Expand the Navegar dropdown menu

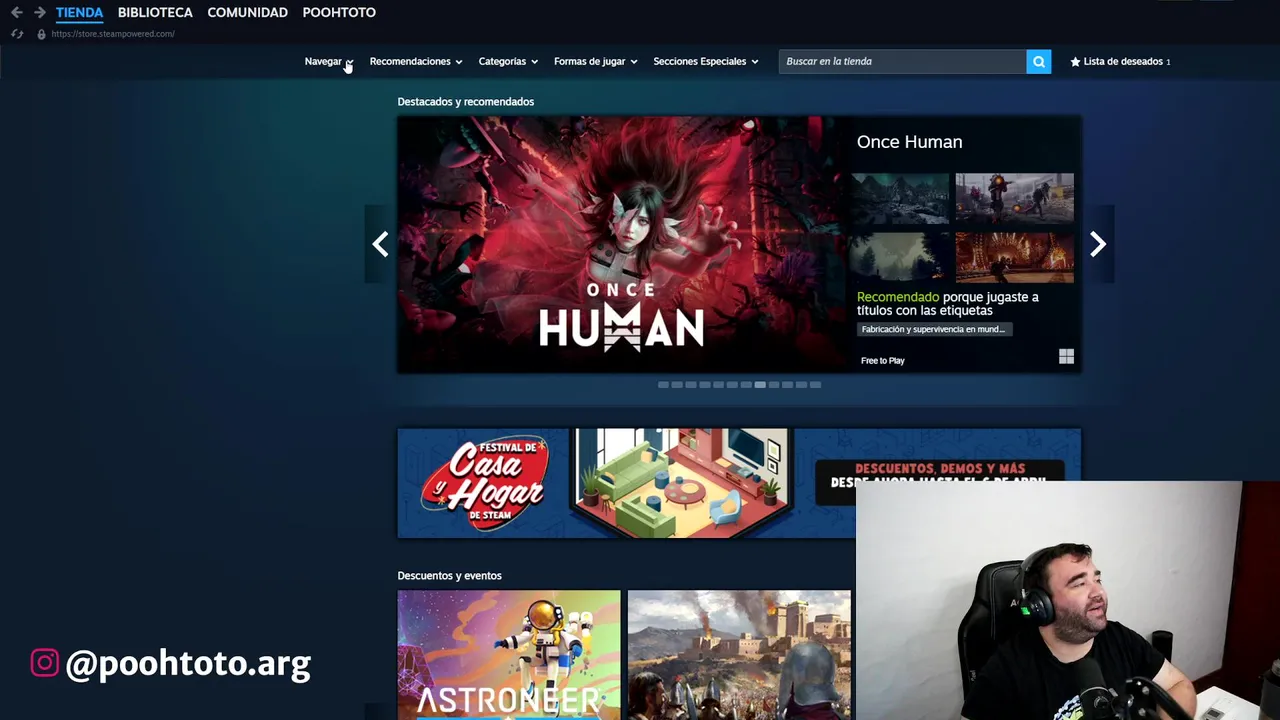[329, 62]
